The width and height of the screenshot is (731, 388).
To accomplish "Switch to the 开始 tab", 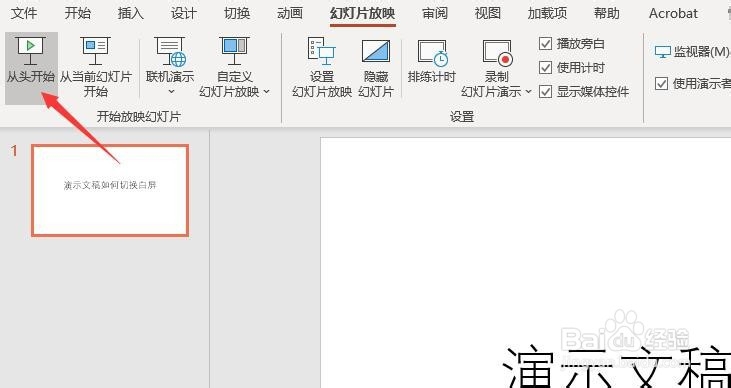I will (x=78, y=13).
